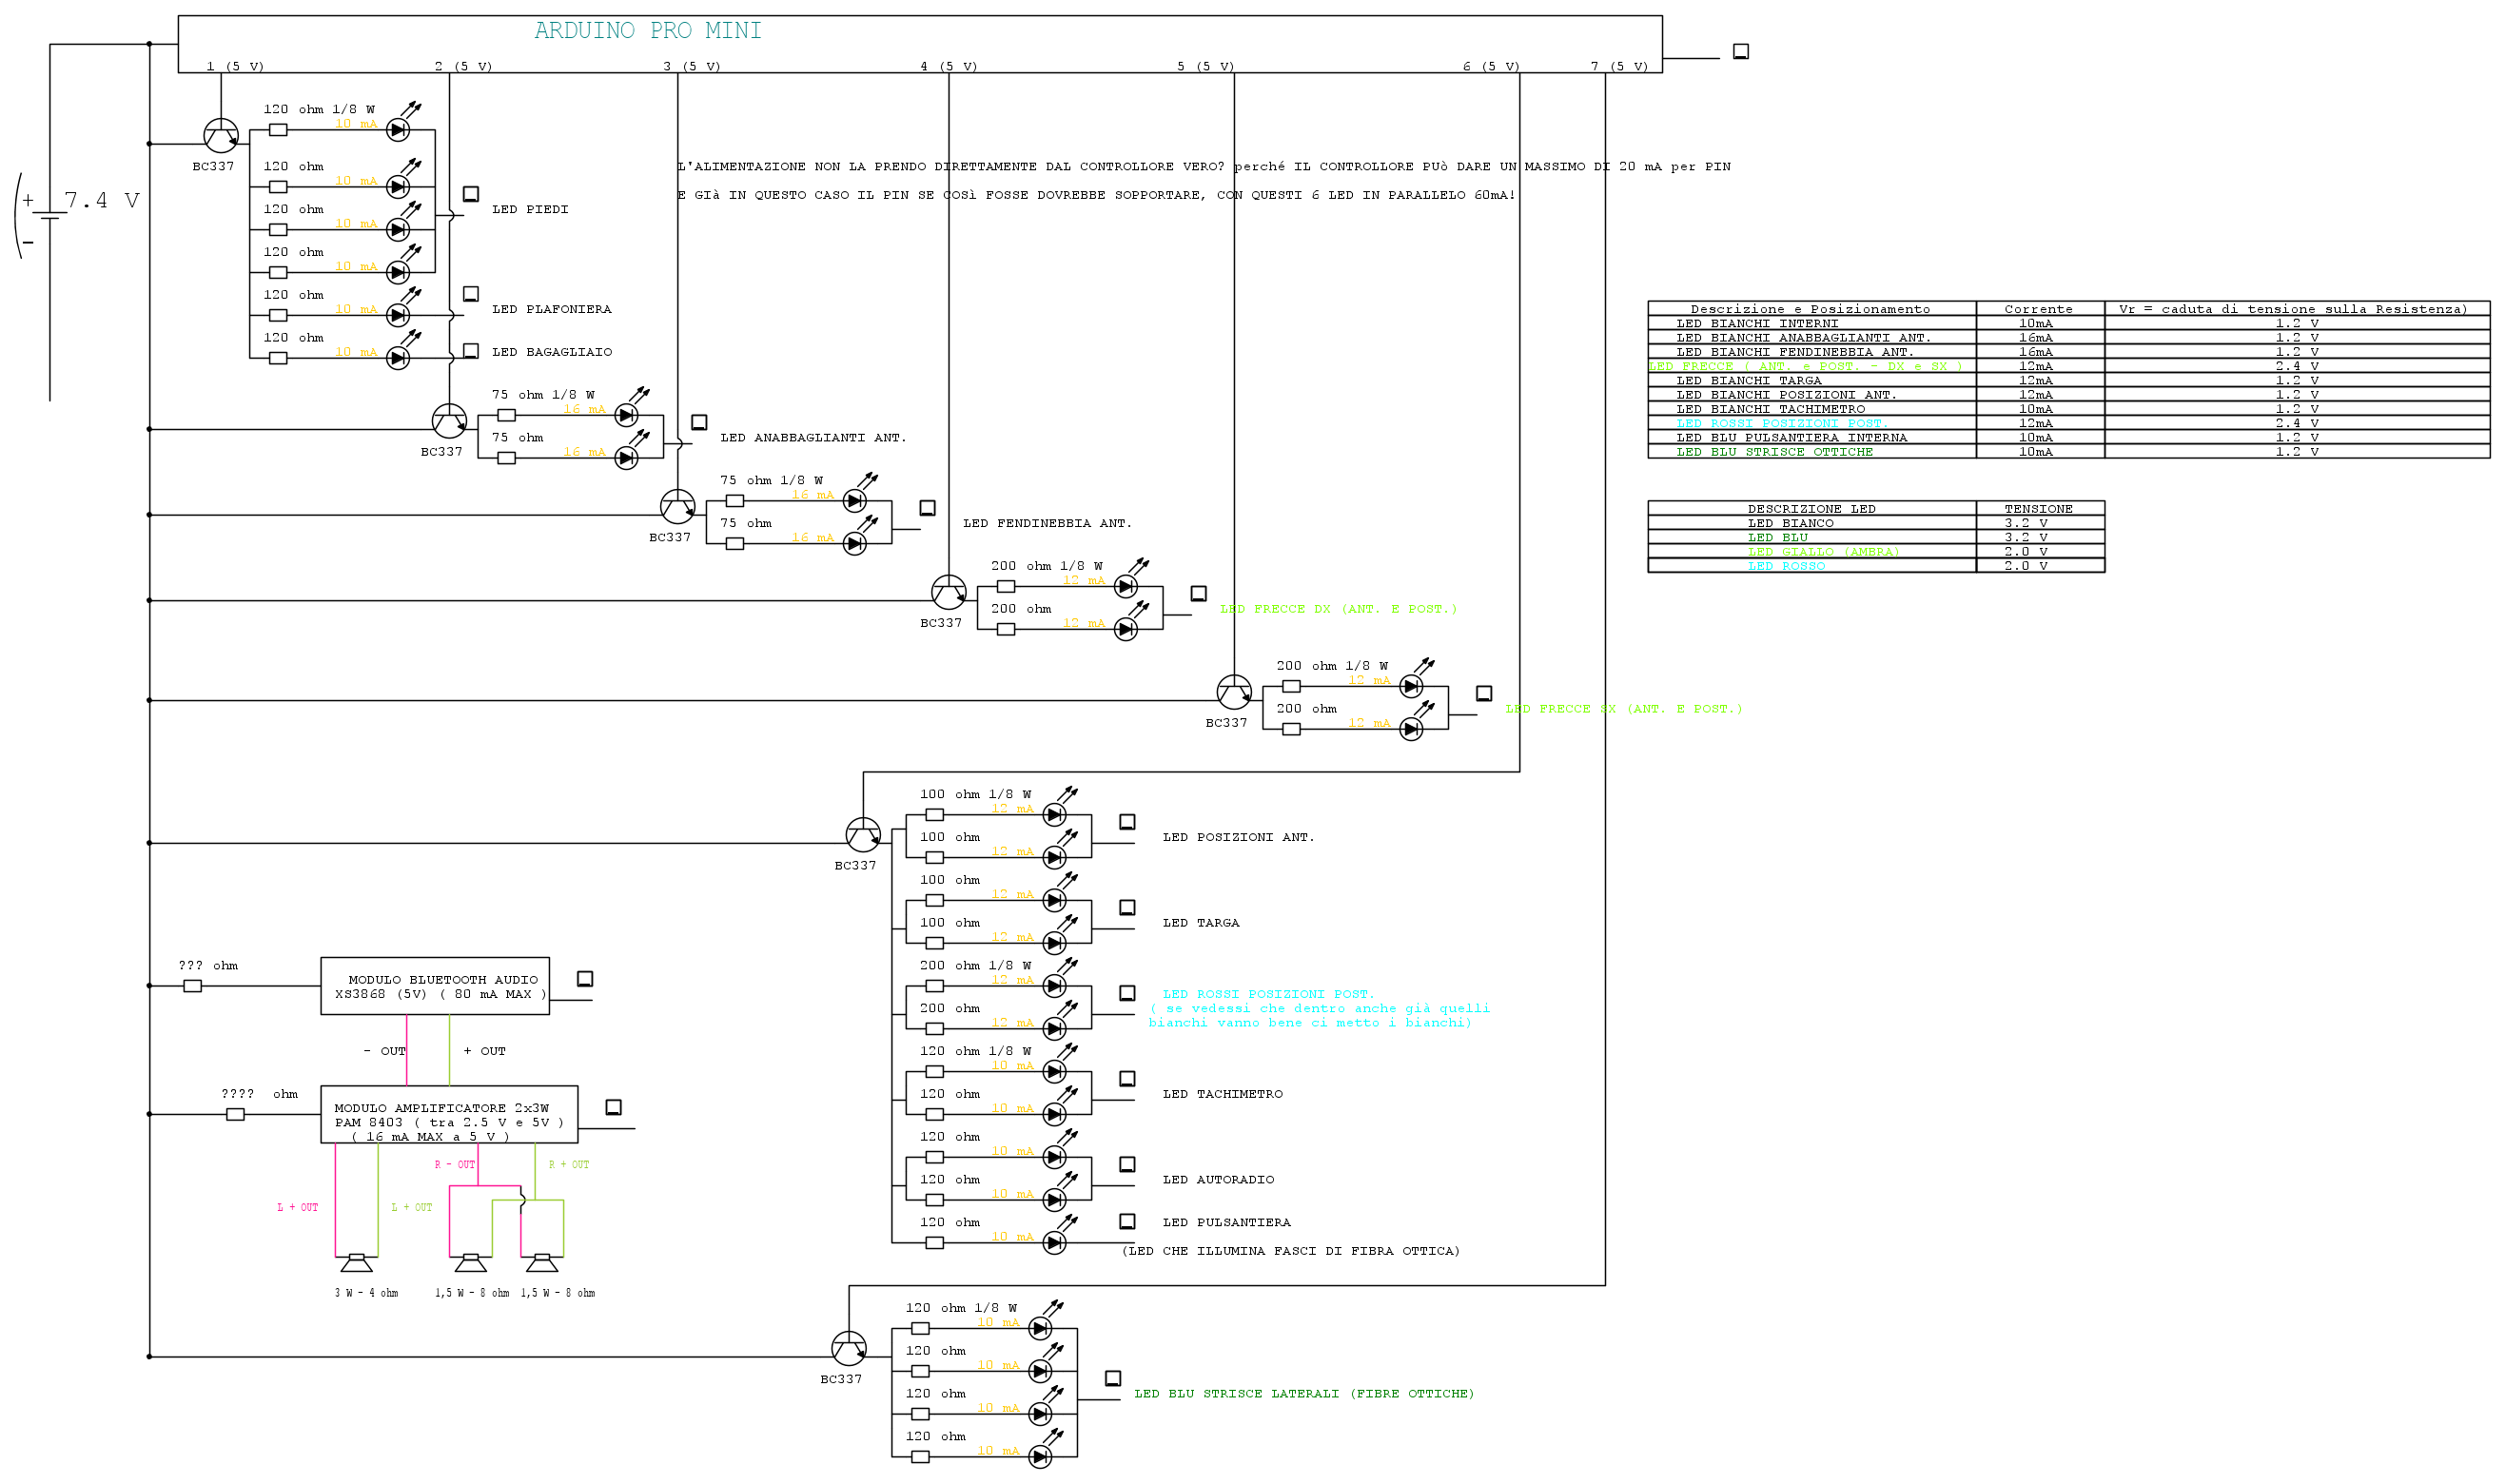
Task: Select the 7.4 V battery symbol
Action: tap(49, 215)
